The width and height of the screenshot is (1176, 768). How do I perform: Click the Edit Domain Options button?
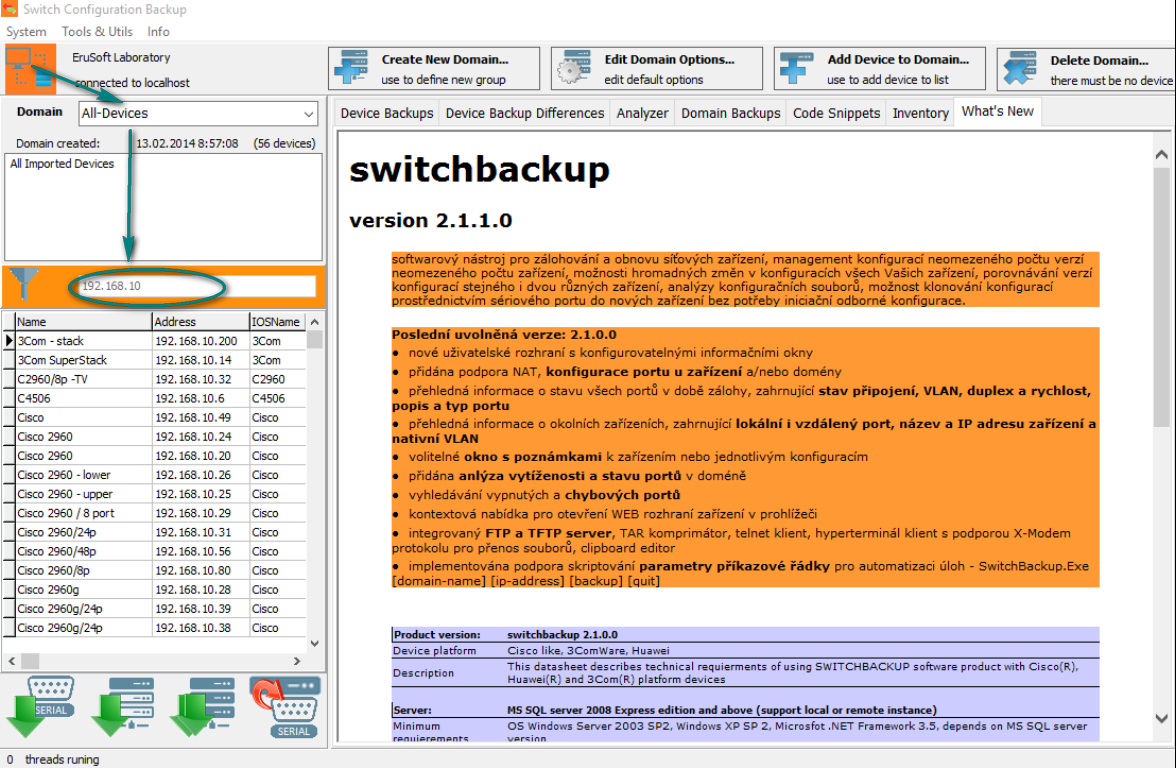click(657, 69)
